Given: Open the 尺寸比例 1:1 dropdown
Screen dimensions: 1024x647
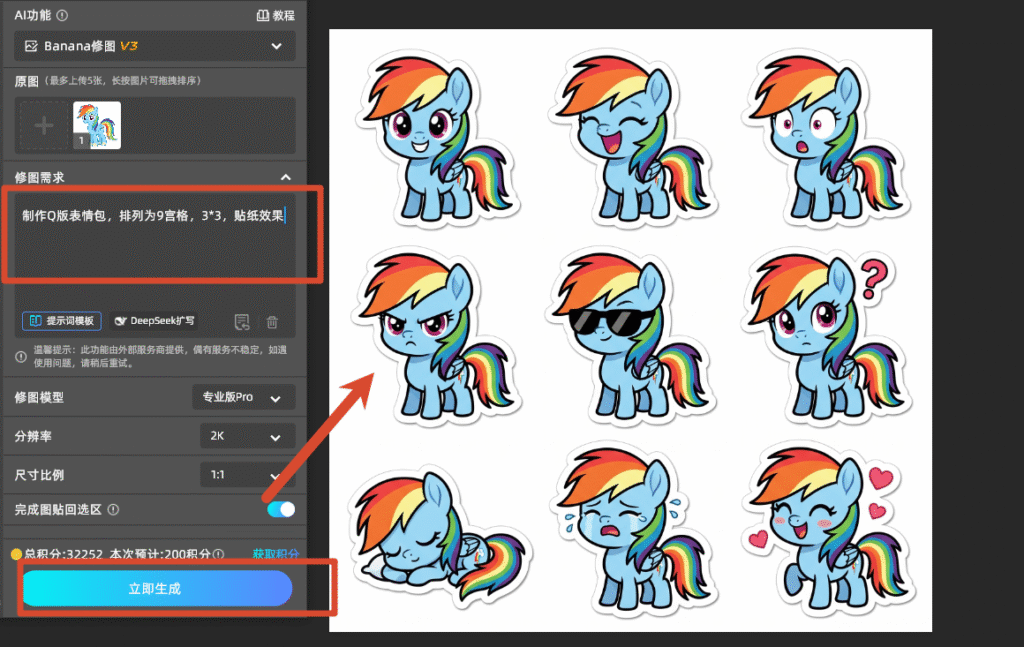Looking at the screenshot, I should (x=248, y=475).
